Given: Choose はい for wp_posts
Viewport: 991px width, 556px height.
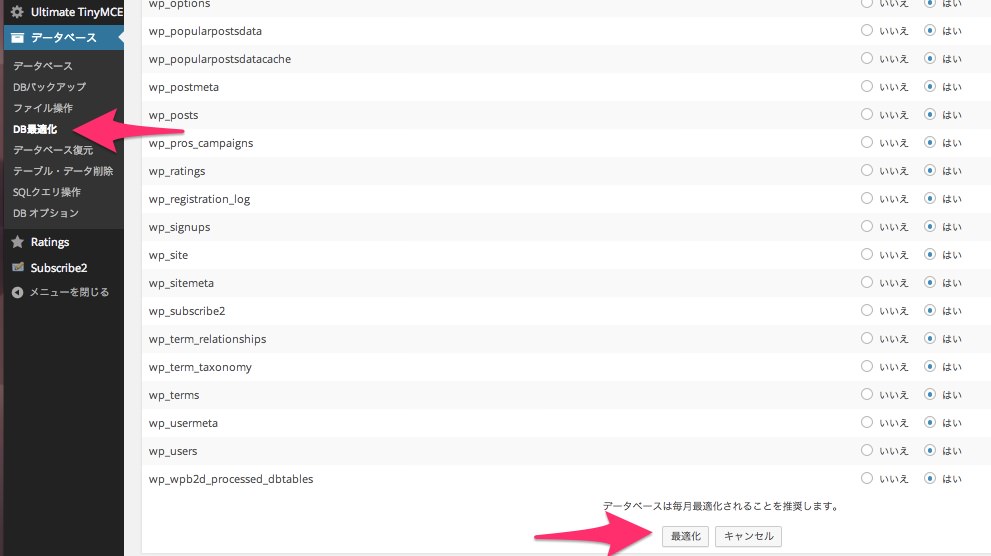Looking at the screenshot, I should (930, 114).
